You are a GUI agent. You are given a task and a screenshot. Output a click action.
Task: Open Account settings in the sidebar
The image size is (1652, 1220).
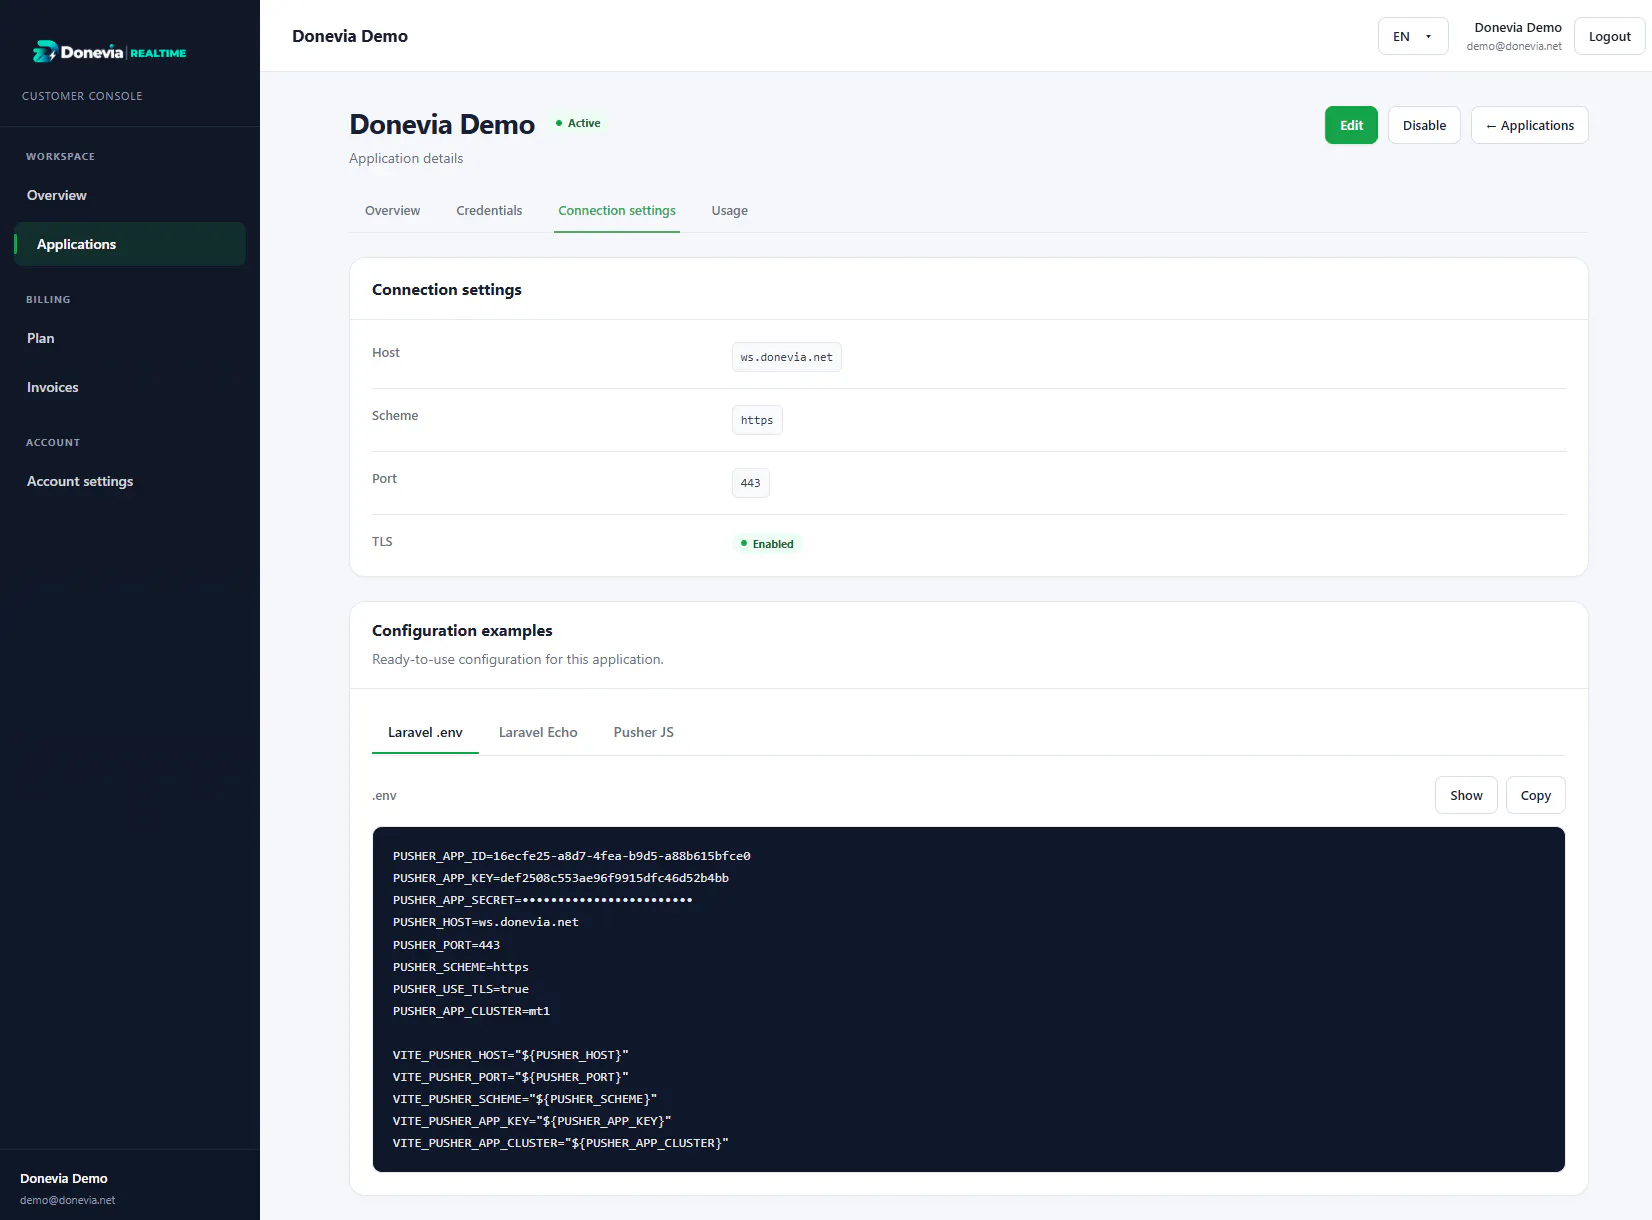pos(130,481)
